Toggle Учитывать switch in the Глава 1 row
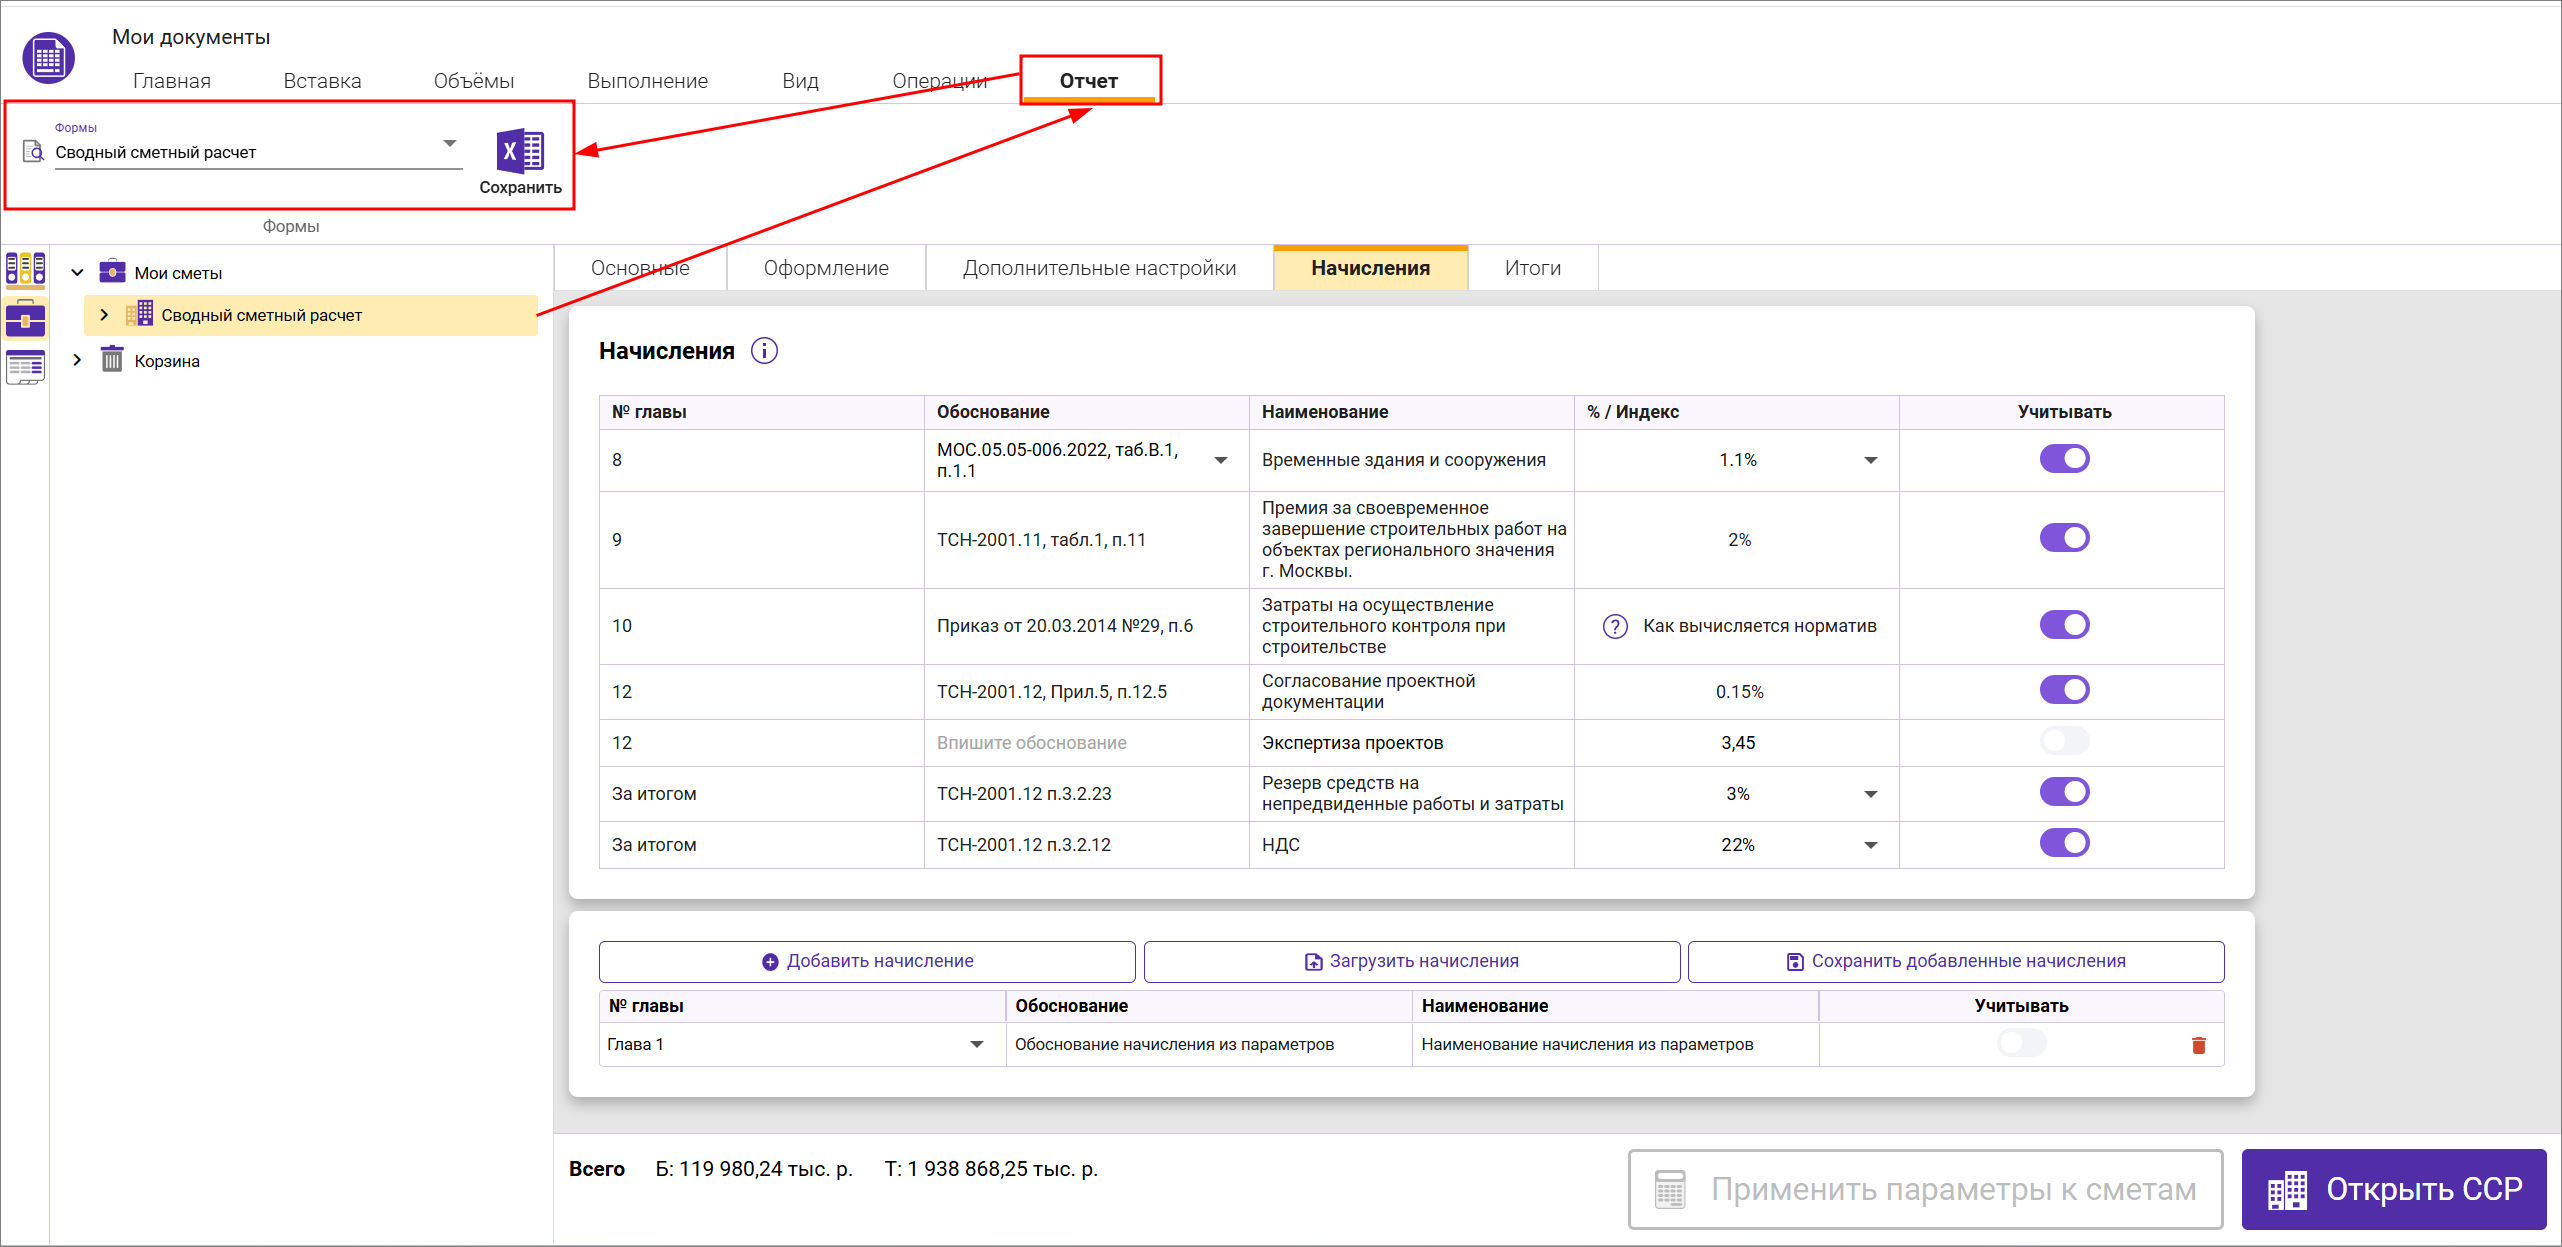 (x=2021, y=1043)
